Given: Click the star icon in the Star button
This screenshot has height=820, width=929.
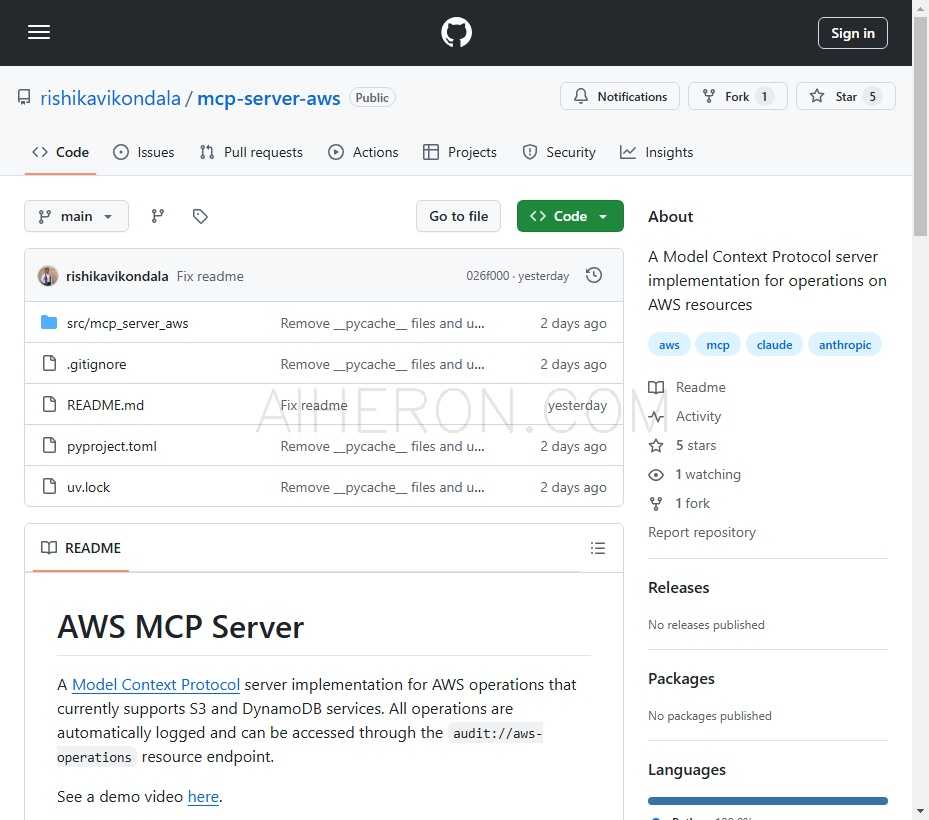Looking at the screenshot, I should [x=816, y=96].
